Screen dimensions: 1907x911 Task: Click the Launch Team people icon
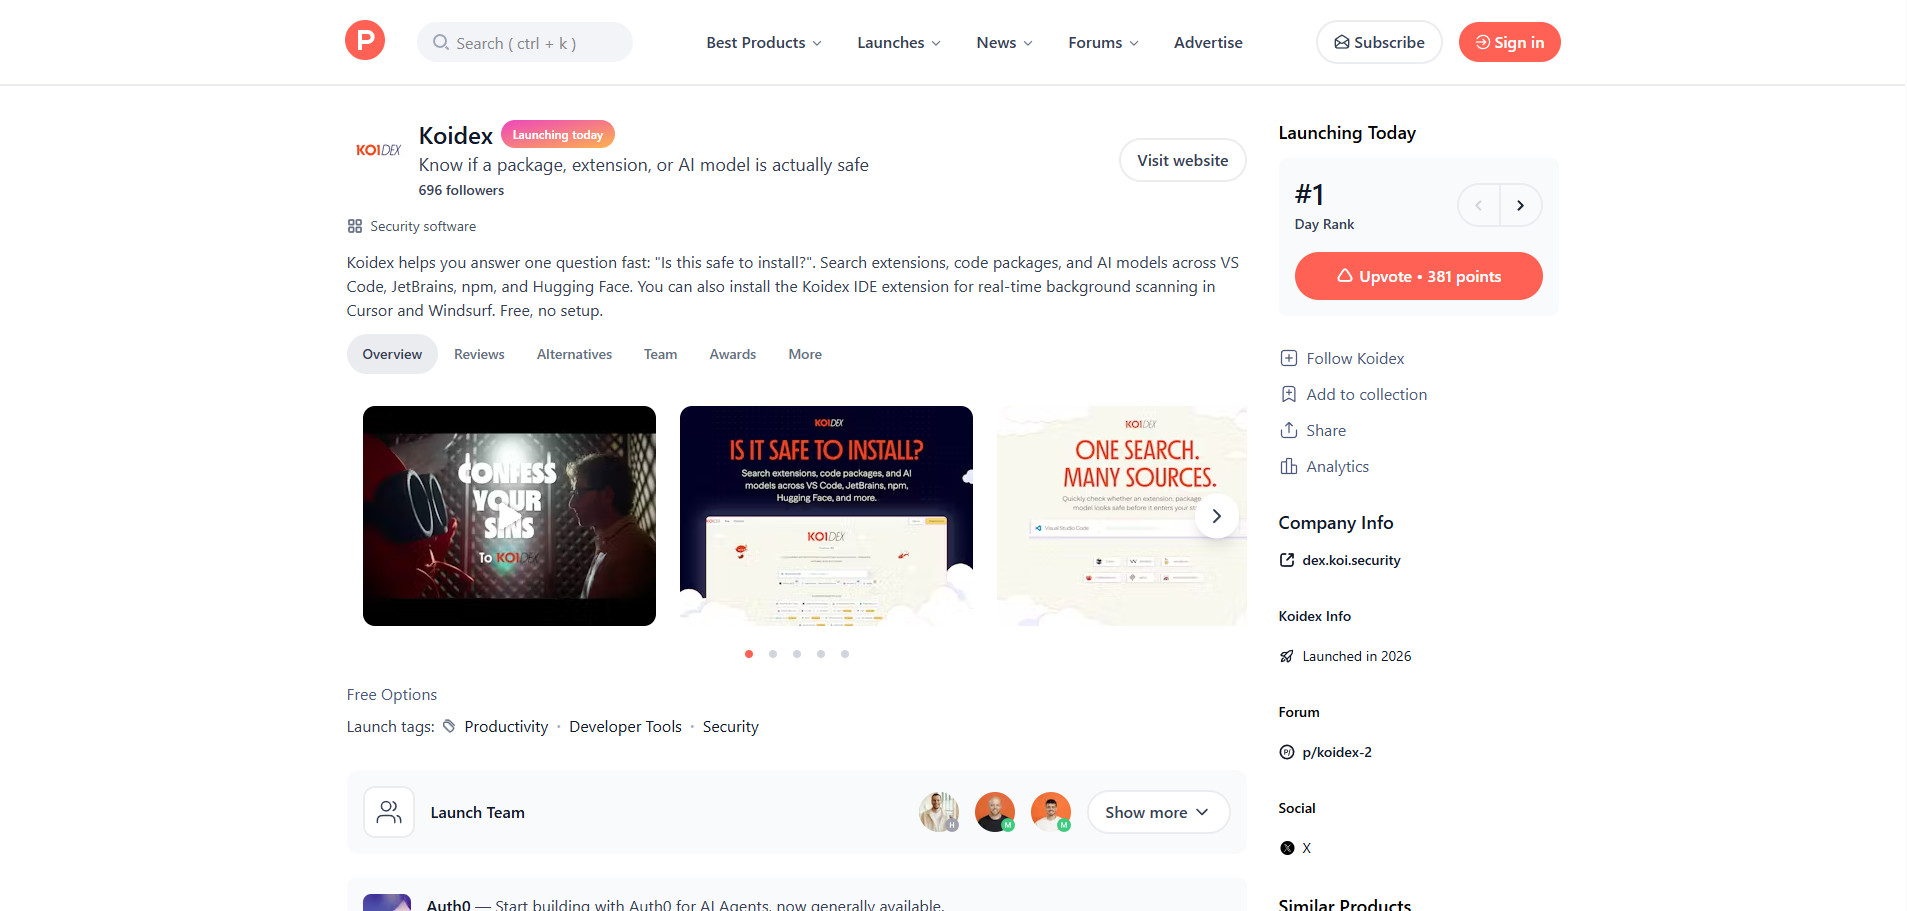(389, 812)
